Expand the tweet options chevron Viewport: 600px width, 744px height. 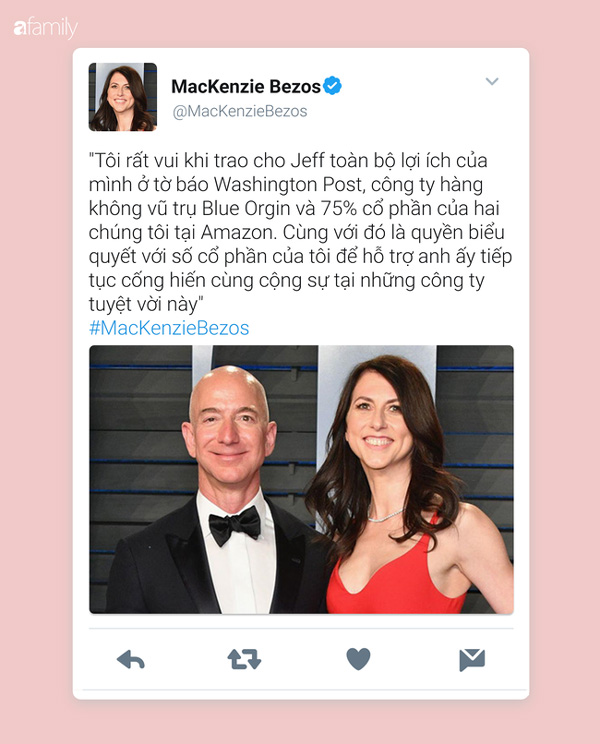(492, 81)
